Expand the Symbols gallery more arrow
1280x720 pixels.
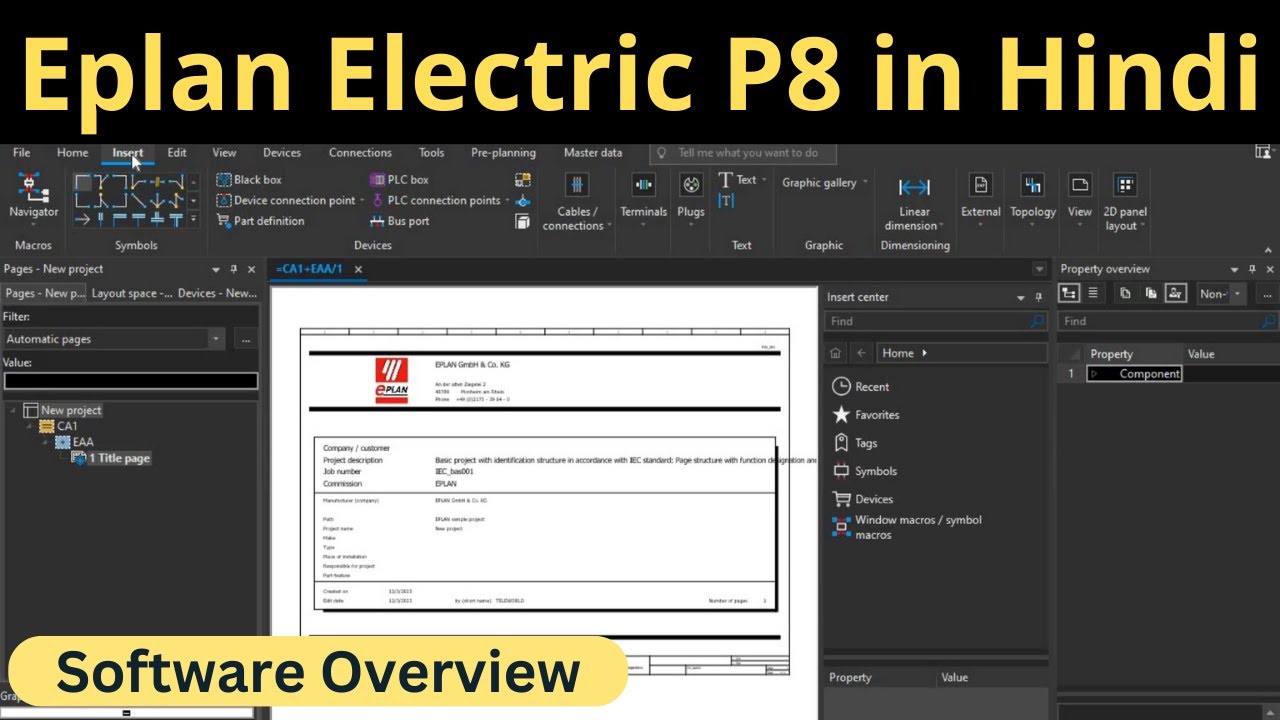click(193, 219)
